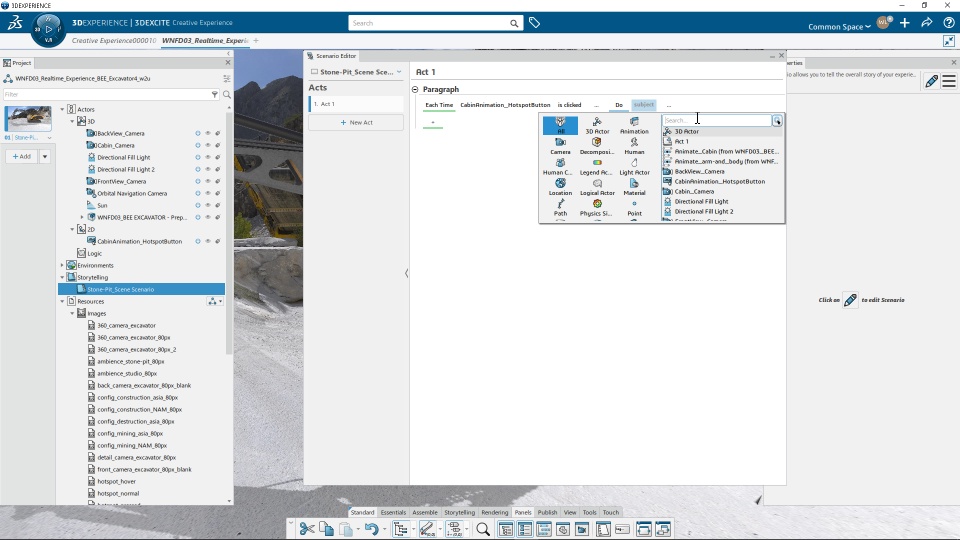Screen dimensions: 960x540
Task: Open the hamburger menu in properties panel
Action: pos(949,81)
